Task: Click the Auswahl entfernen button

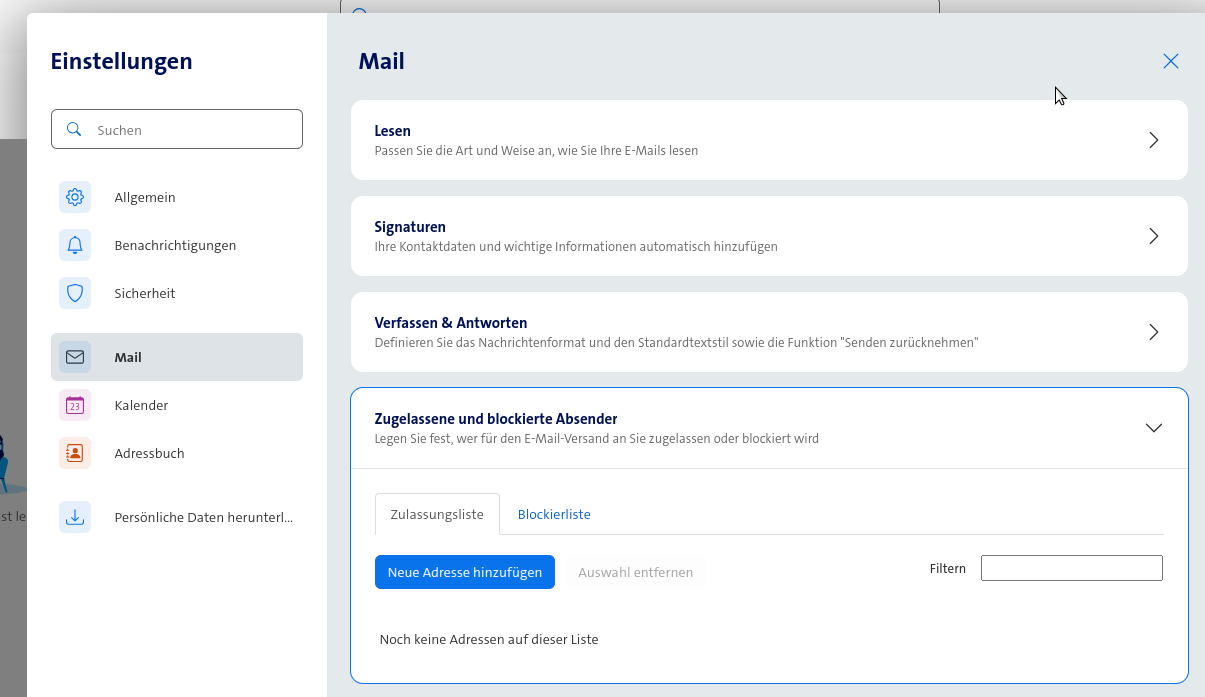Action: tap(635, 572)
